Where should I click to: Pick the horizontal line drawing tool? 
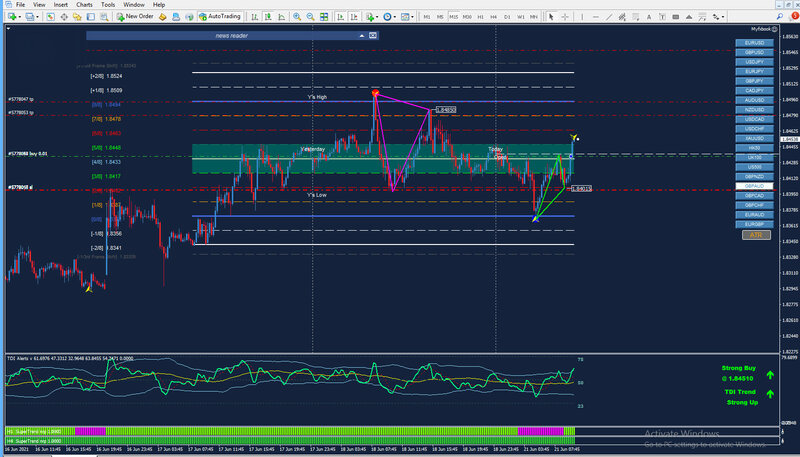pos(595,17)
